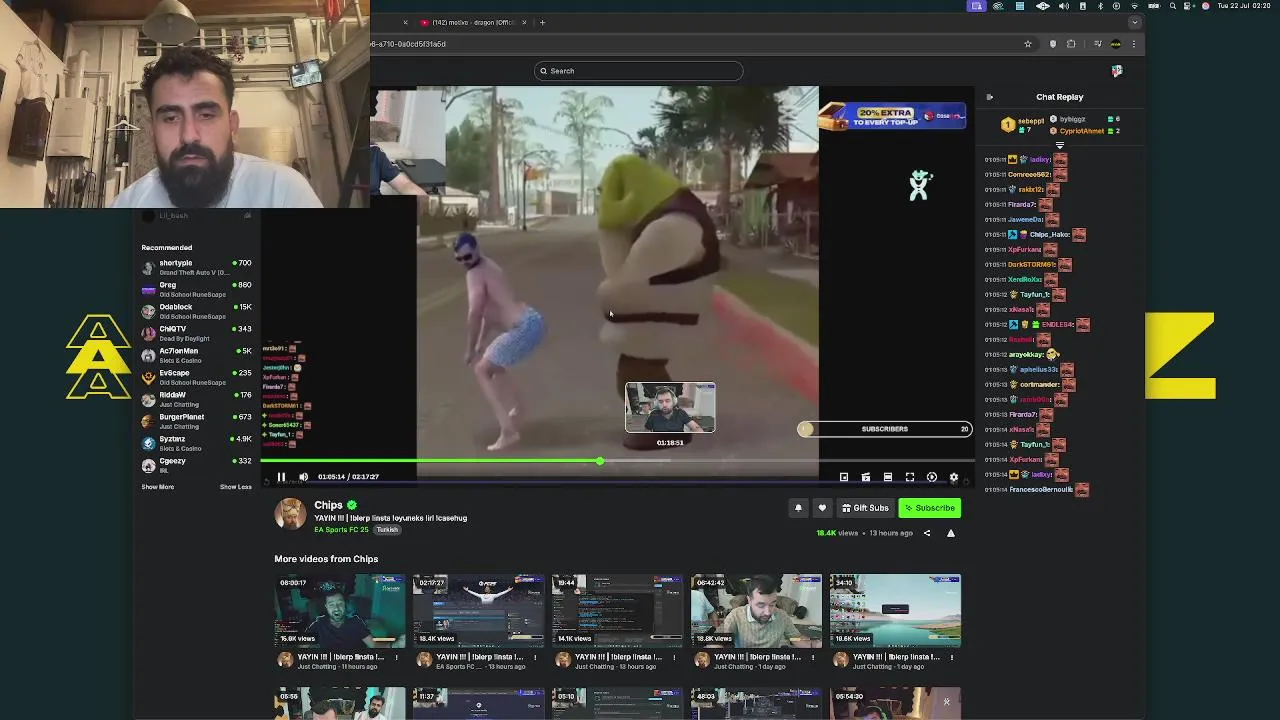This screenshot has height=720, width=1280.
Task: Bookmark this page with star icon
Action: (x=1027, y=44)
